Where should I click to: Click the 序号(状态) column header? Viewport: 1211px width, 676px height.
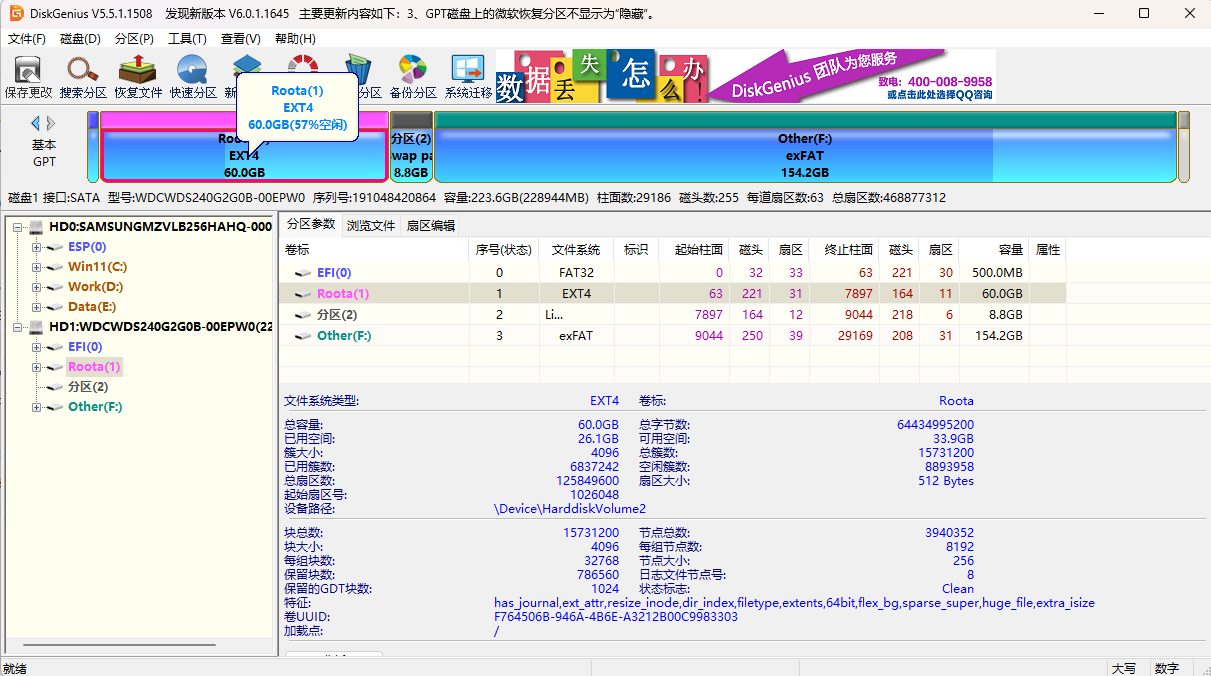504,250
